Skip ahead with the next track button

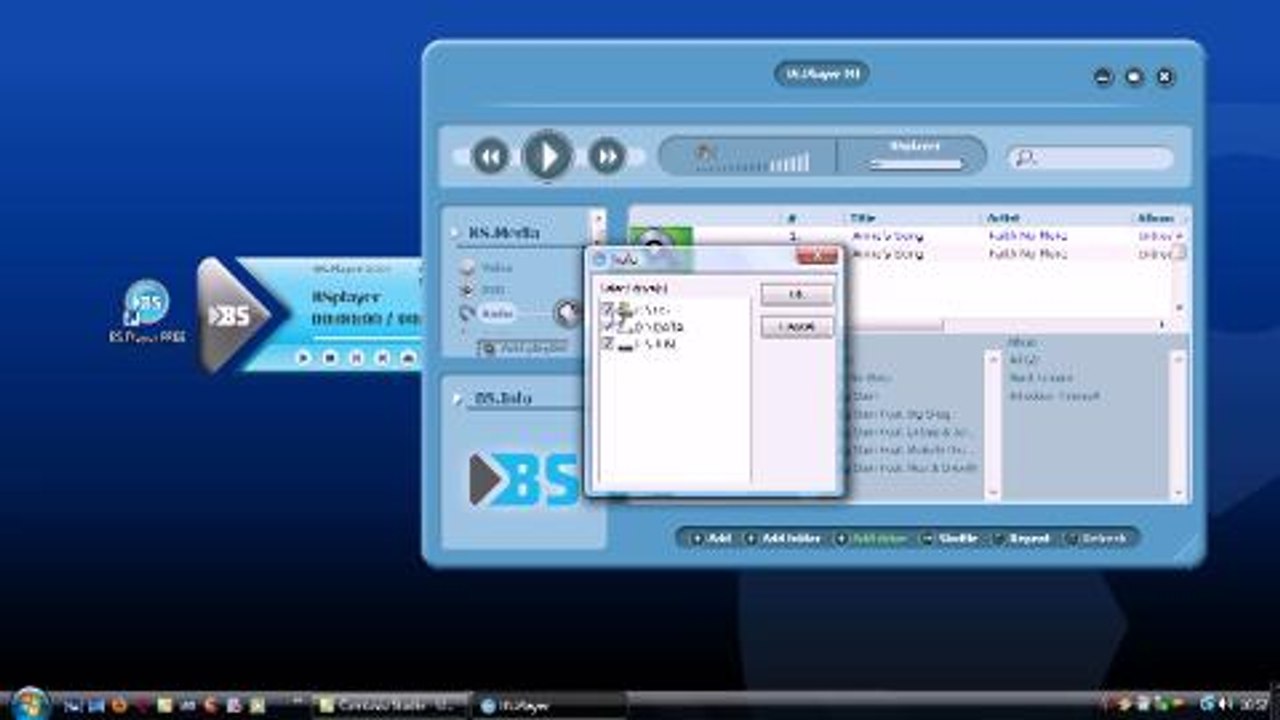[606, 156]
